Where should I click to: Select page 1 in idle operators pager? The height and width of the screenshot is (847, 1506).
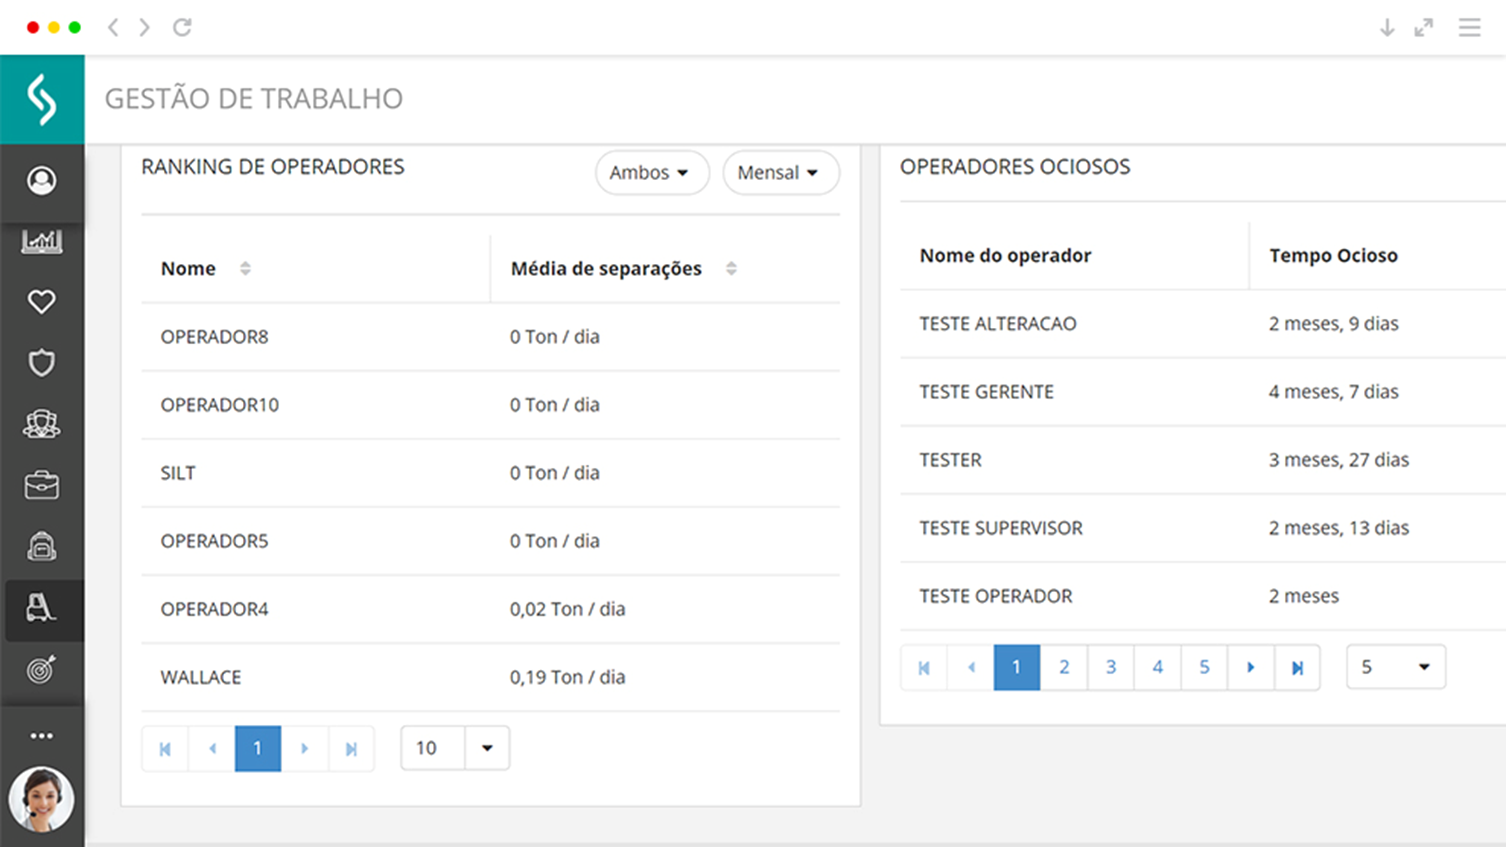pos(1017,667)
